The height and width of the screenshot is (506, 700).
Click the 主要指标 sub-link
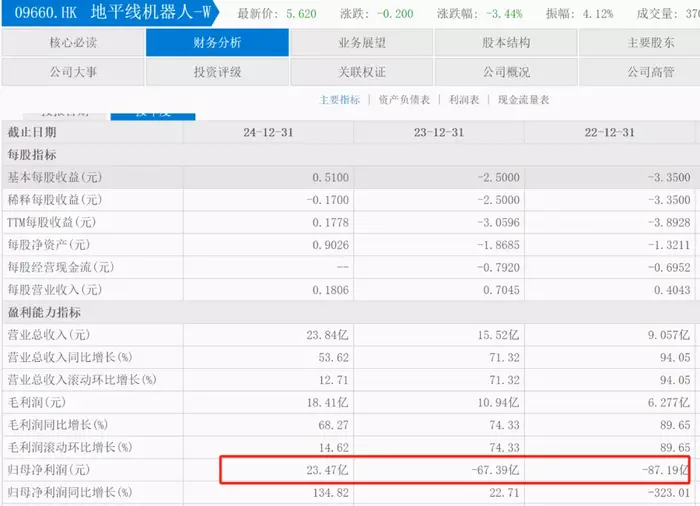pos(339,100)
